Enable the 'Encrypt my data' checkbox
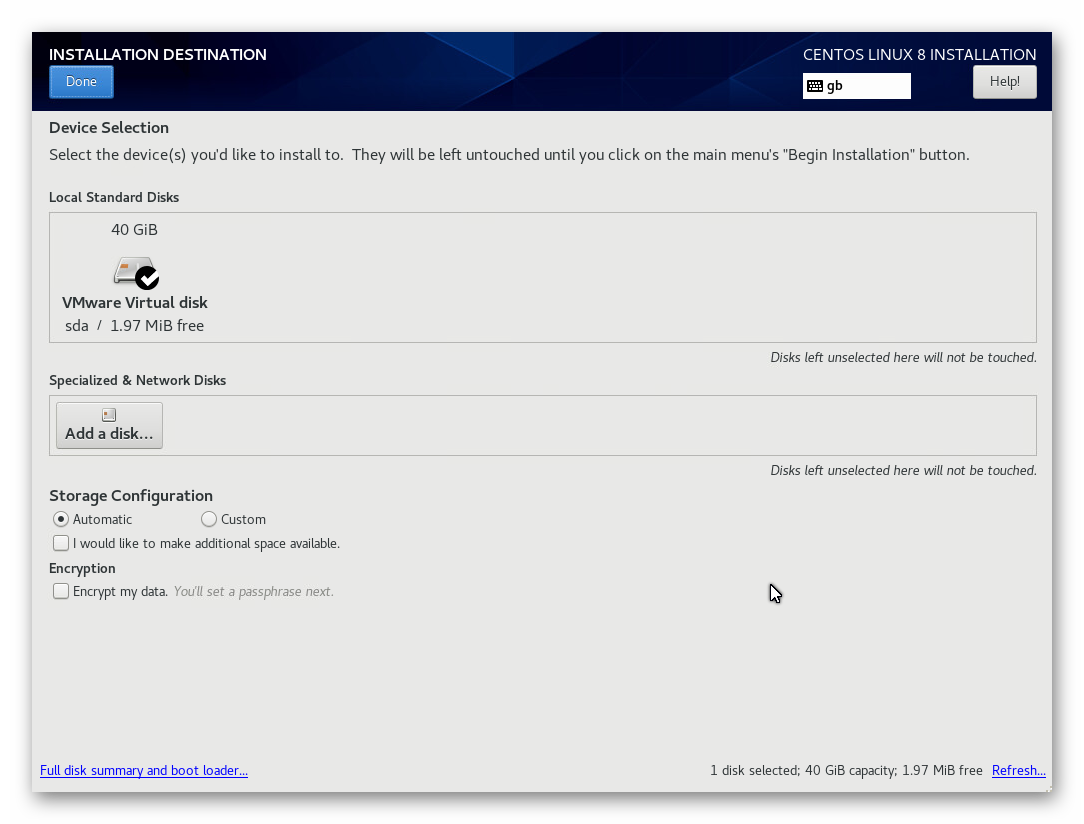The width and height of the screenshot is (1084, 824). click(61, 590)
